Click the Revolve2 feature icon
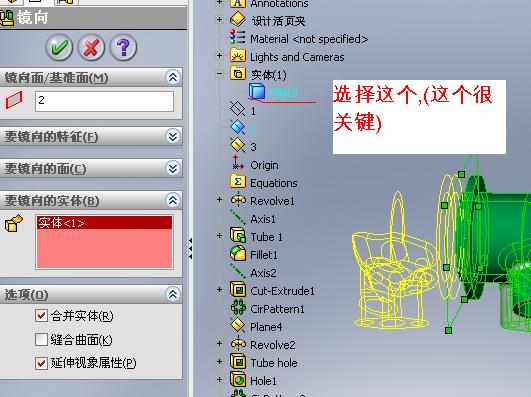531x397 pixels. pyautogui.click(x=238, y=343)
